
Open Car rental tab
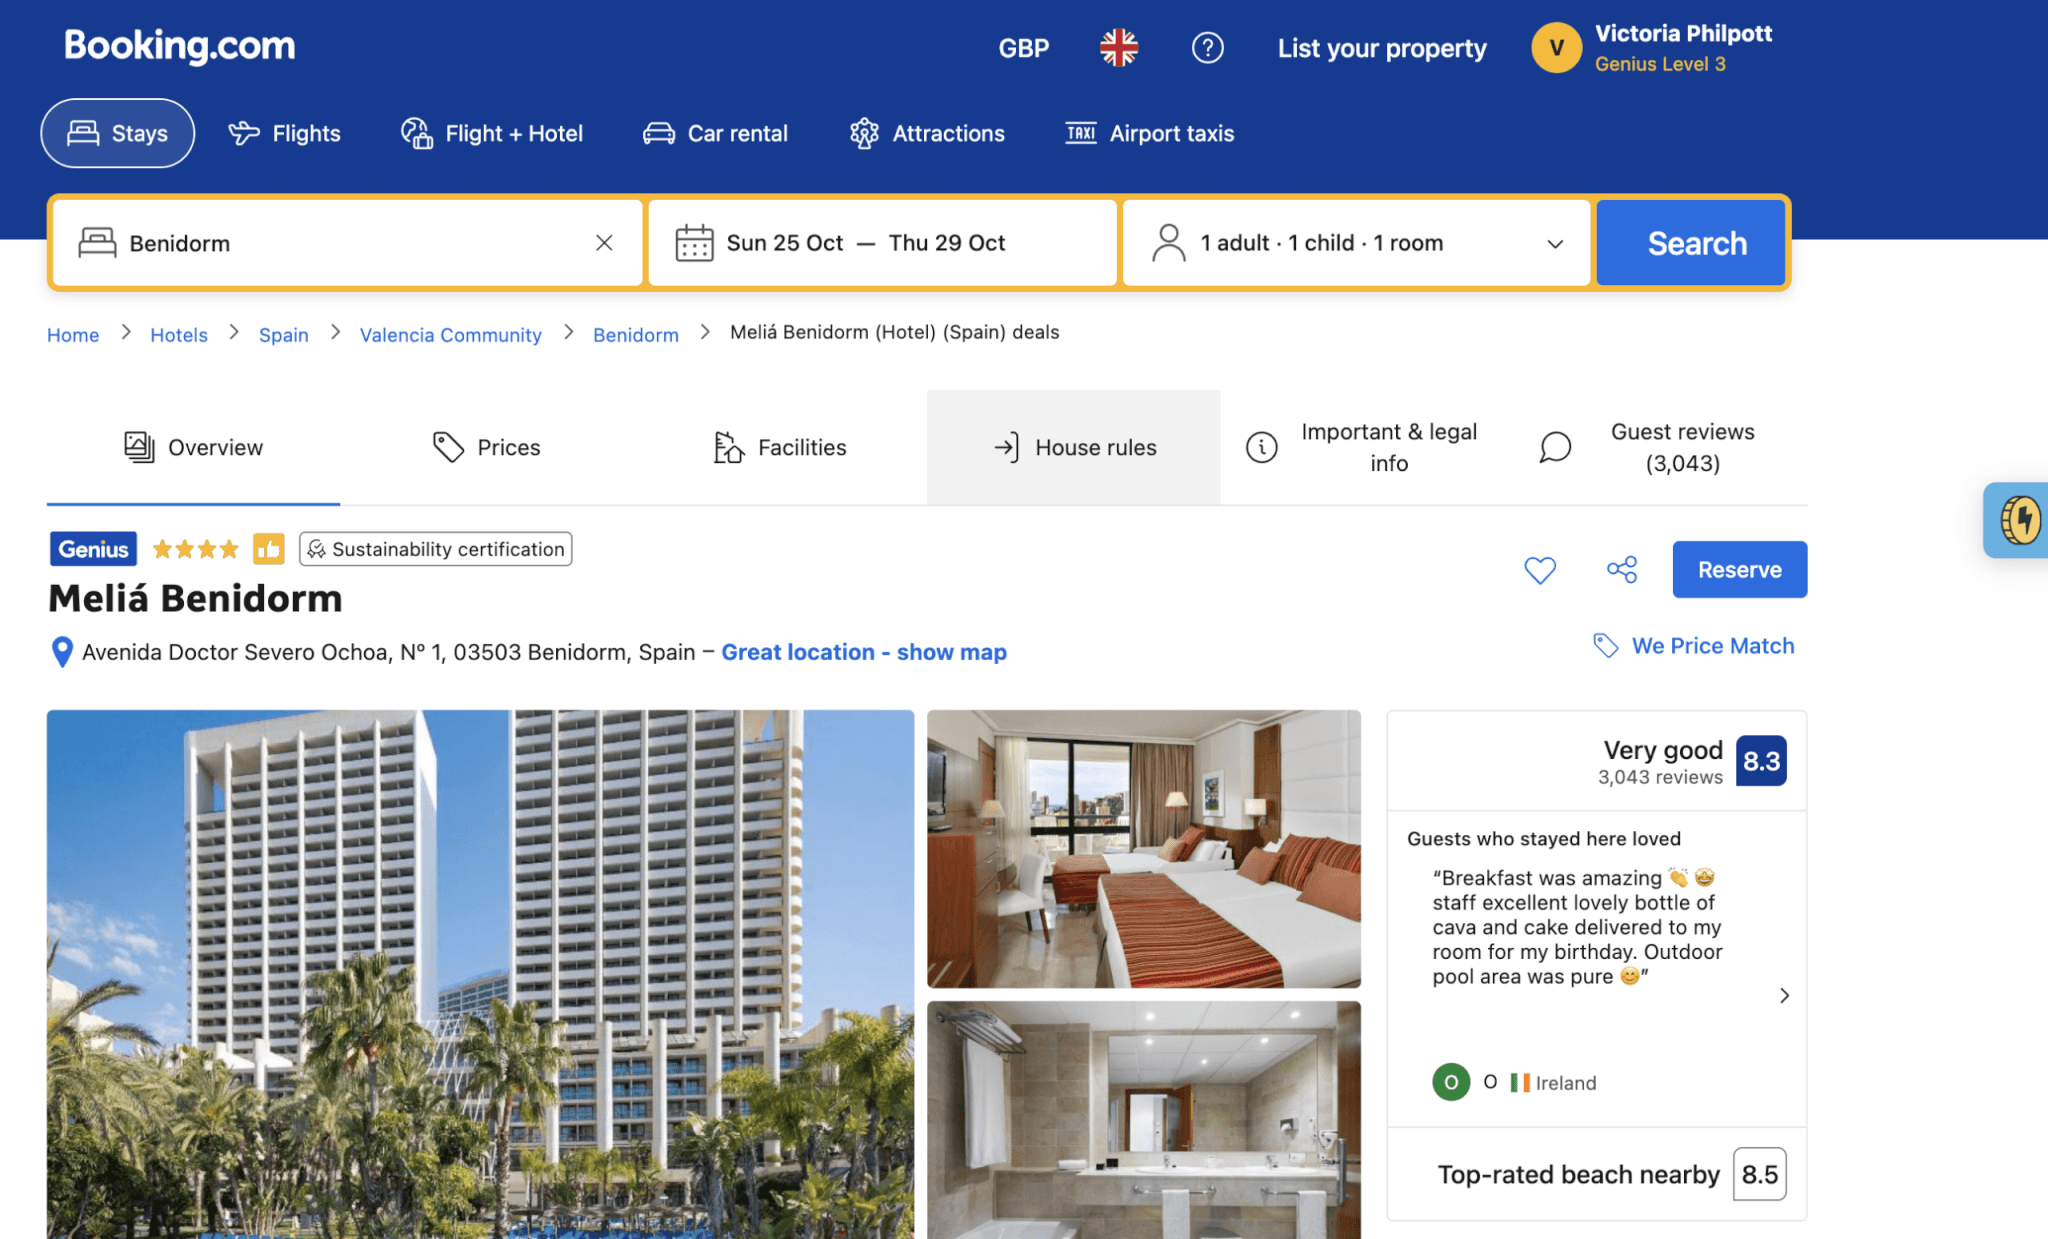(x=715, y=133)
